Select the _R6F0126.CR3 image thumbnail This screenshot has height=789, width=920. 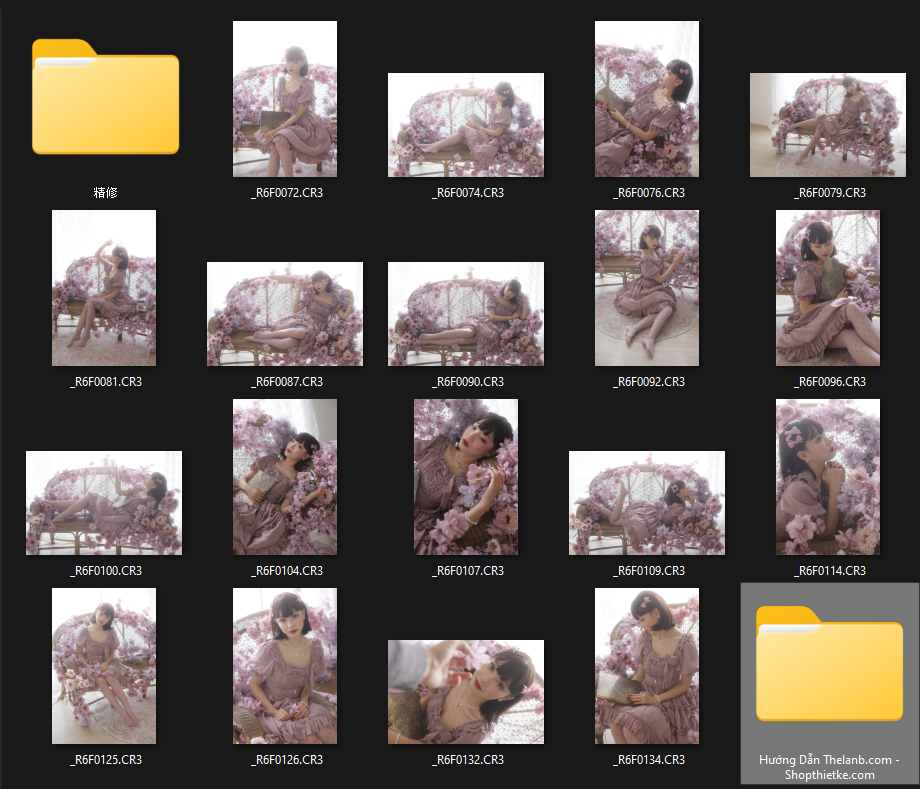tap(285, 666)
